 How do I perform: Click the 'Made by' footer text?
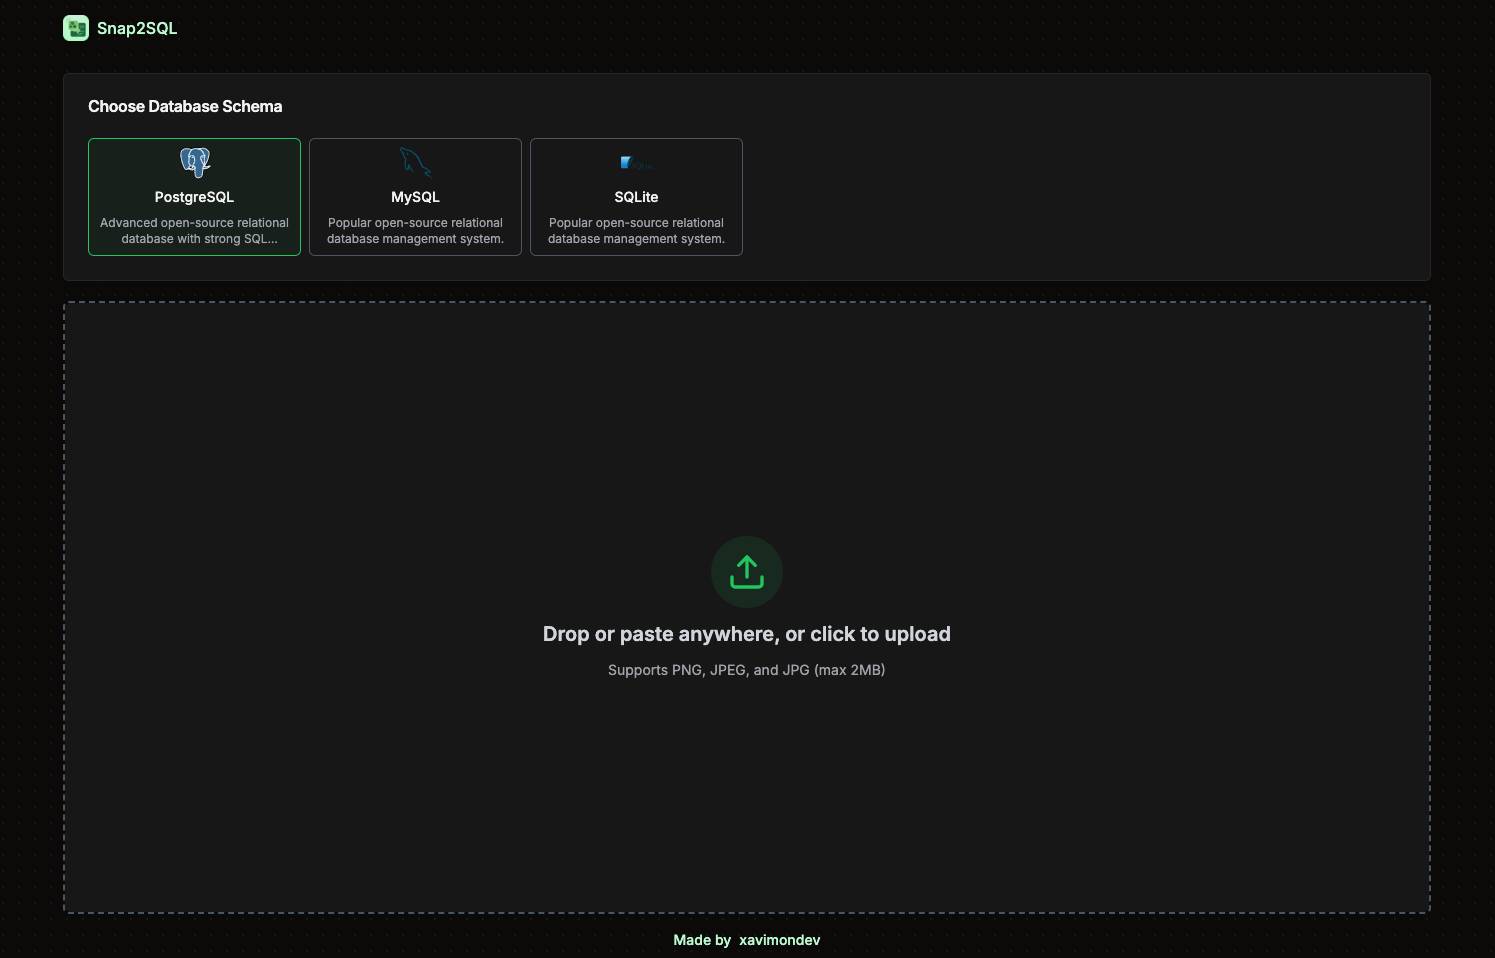[702, 940]
